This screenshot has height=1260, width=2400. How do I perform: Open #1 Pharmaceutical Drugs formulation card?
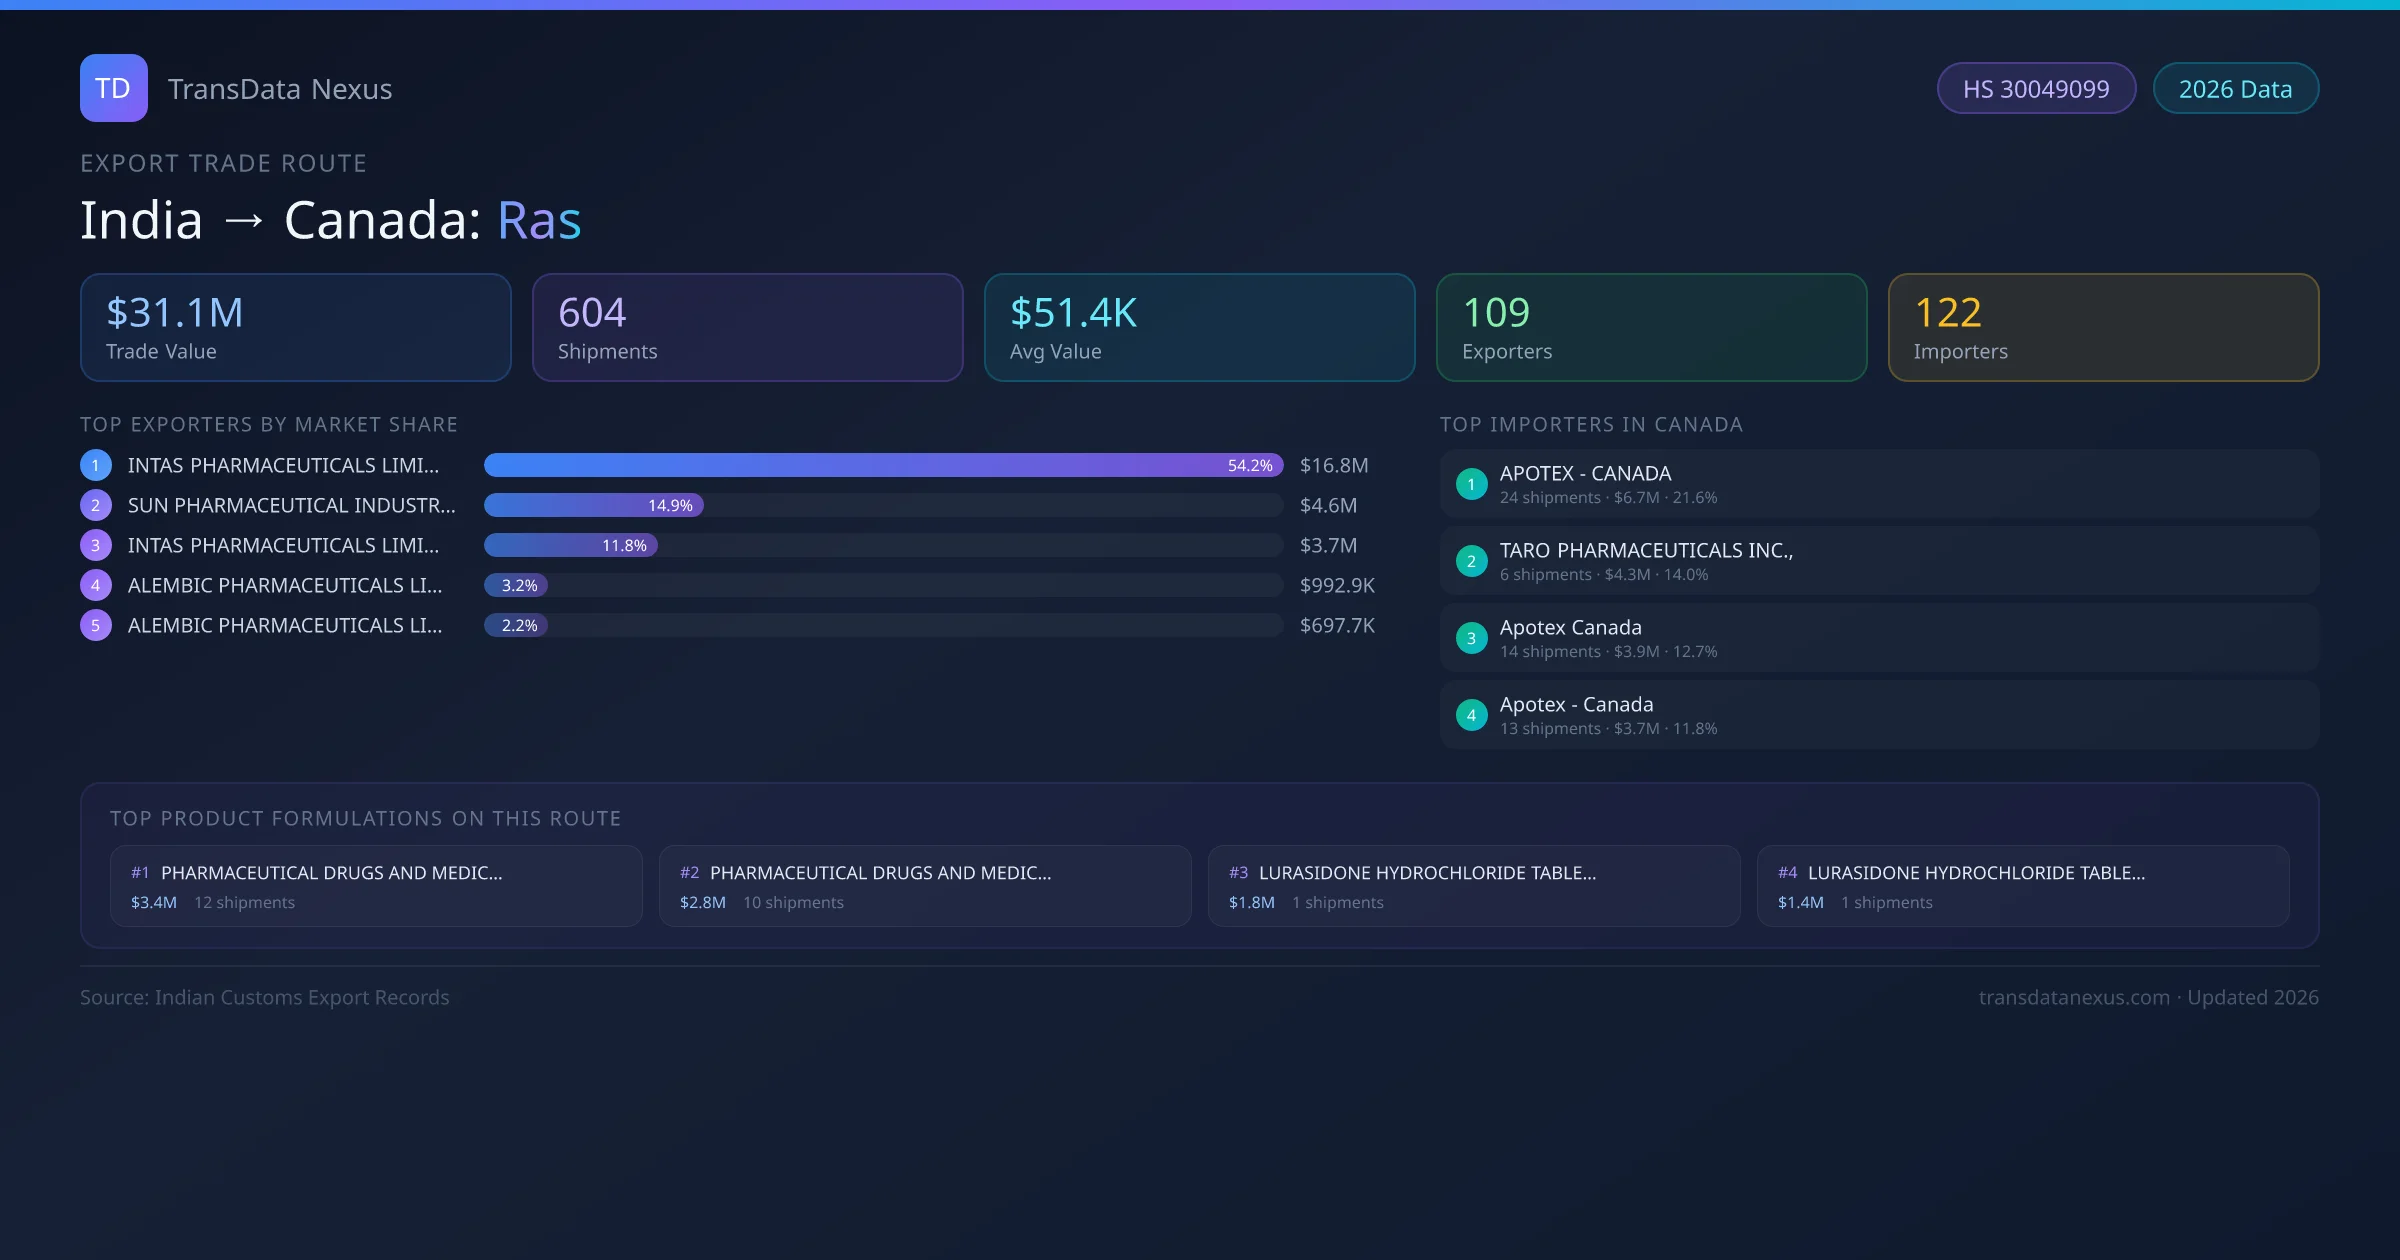376,886
